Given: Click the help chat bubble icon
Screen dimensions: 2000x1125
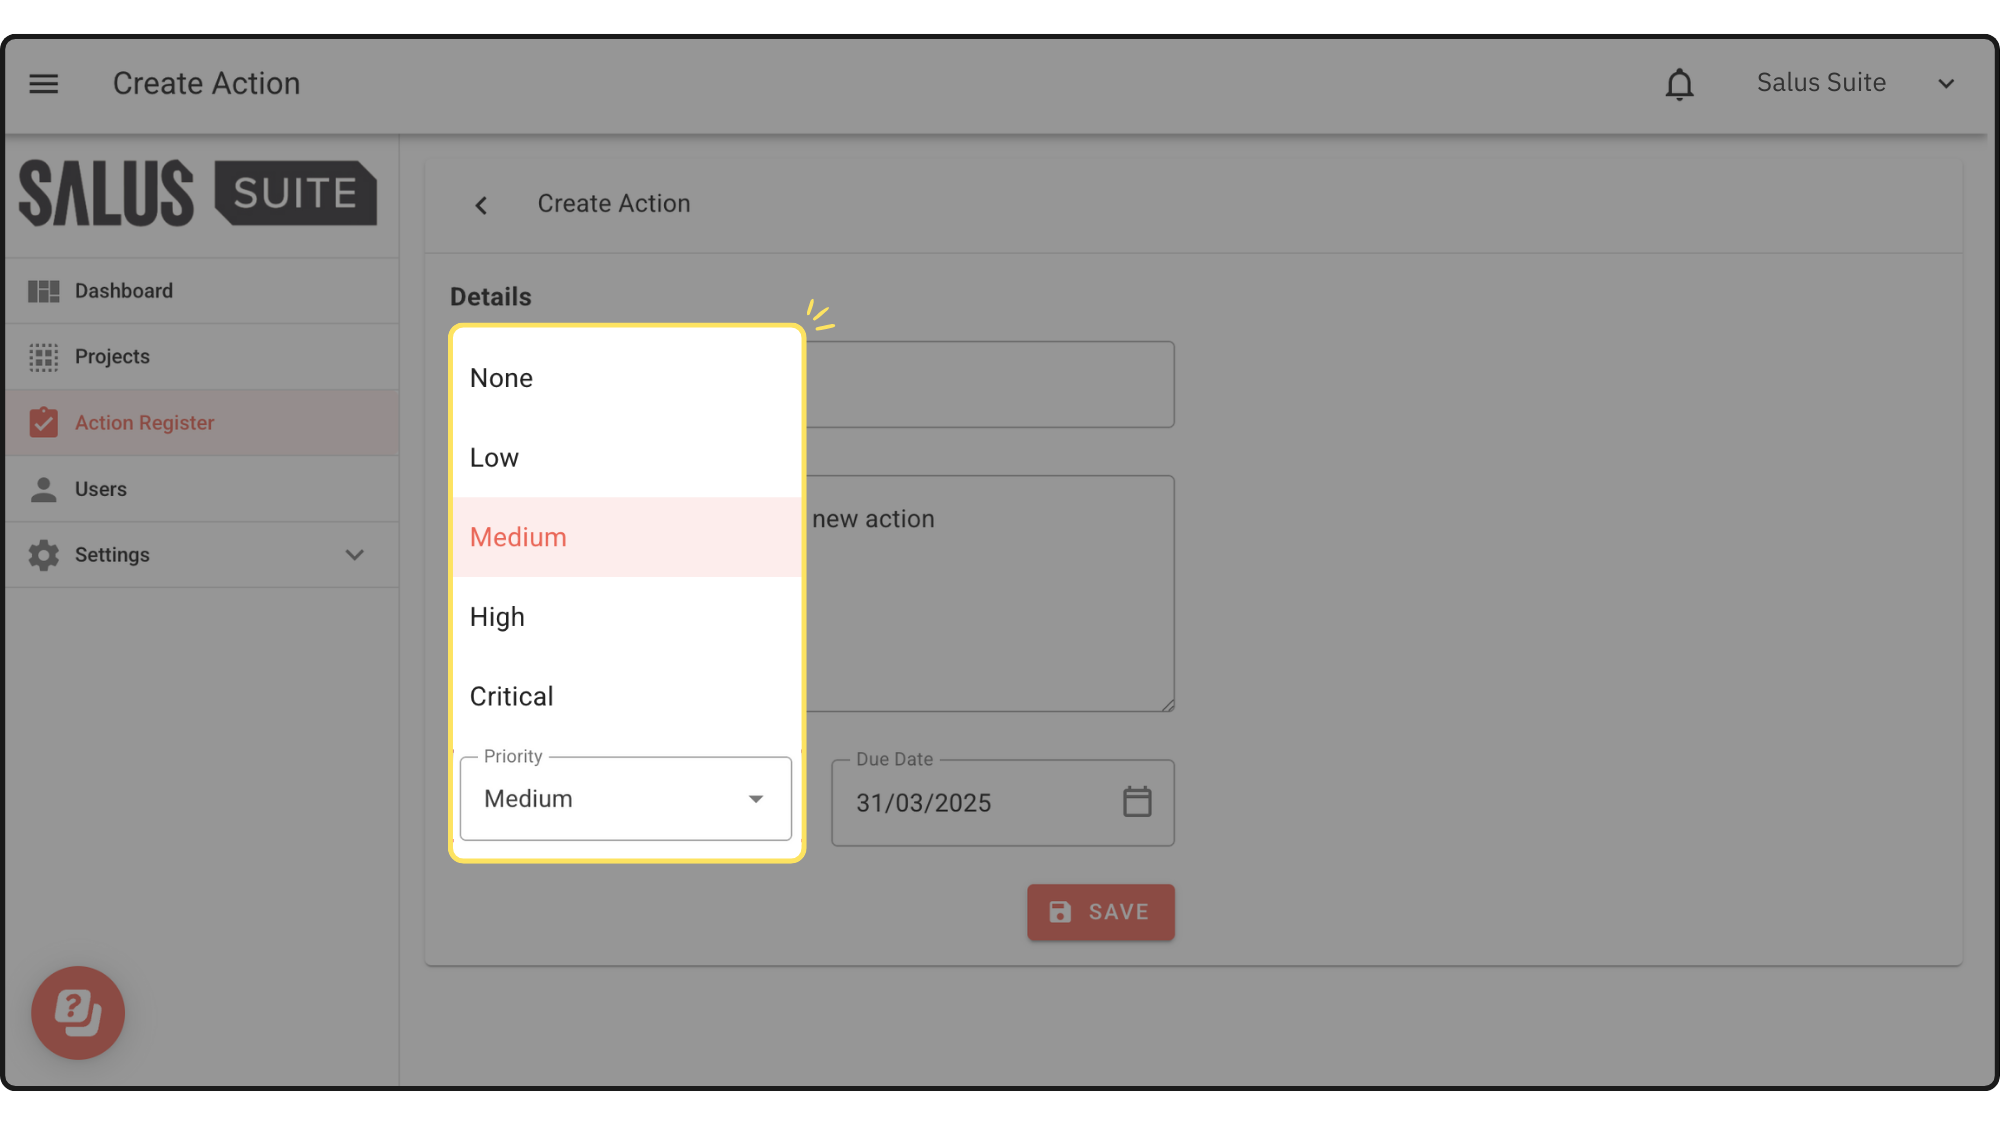Looking at the screenshot, I should pos(78,1012).
